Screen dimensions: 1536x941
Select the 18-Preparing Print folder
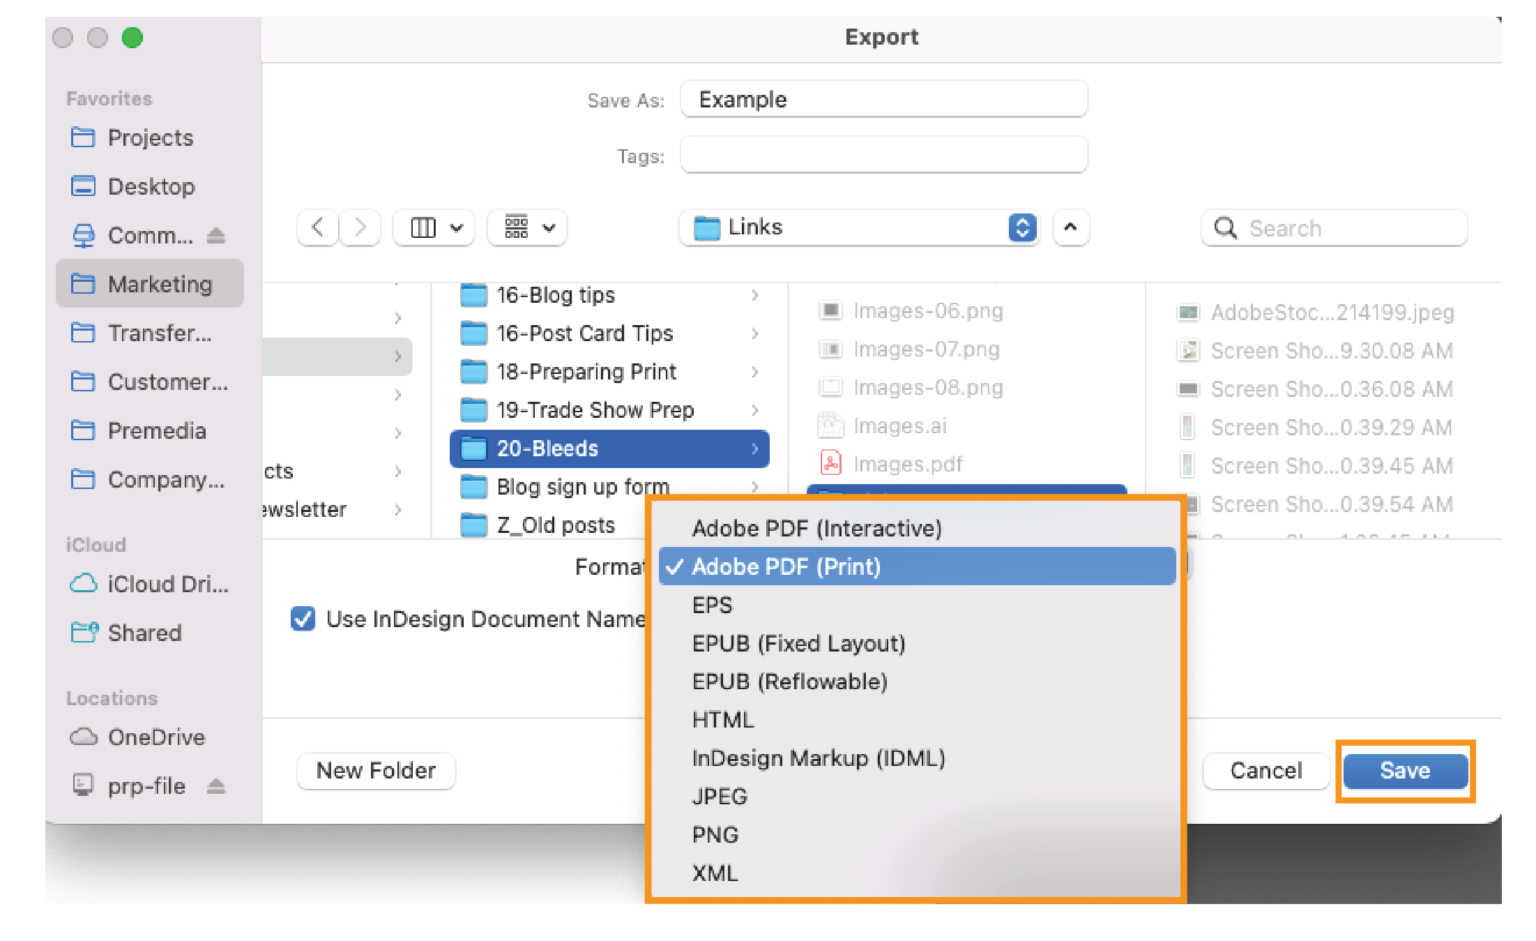tap(586, 372)
